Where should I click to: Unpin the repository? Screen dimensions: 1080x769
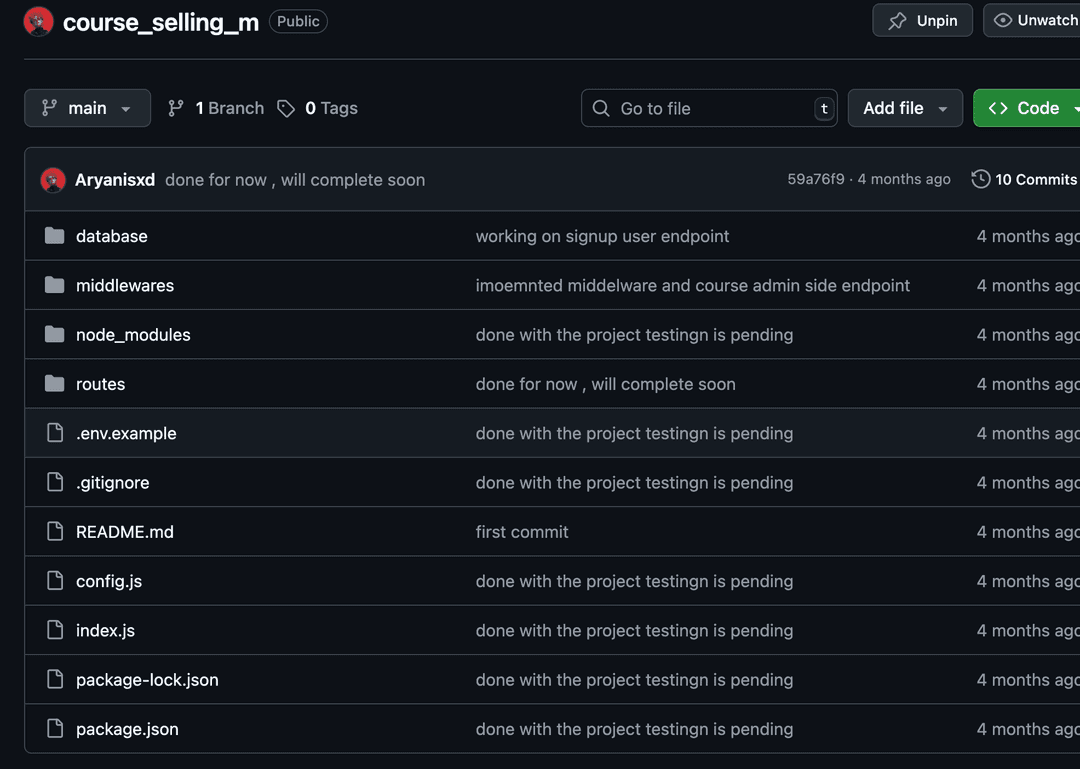(x=922, y=19)
